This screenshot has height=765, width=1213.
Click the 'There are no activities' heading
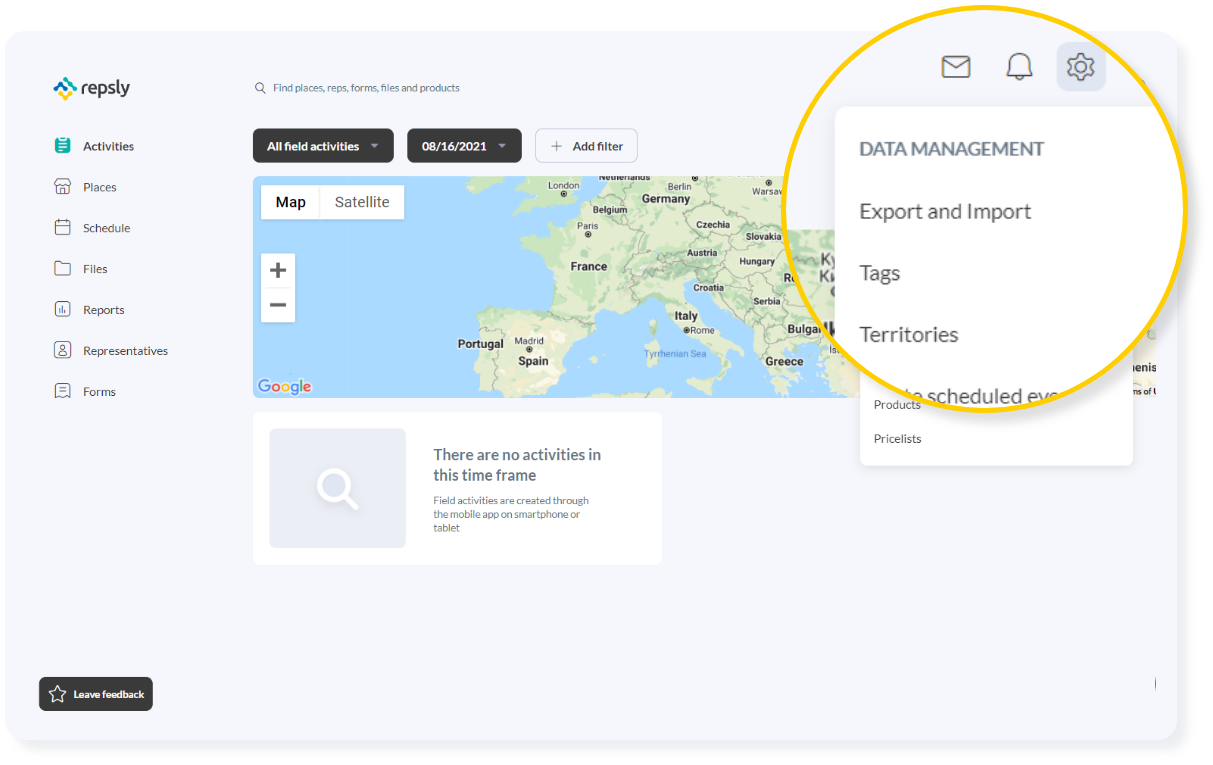point(517,465)
